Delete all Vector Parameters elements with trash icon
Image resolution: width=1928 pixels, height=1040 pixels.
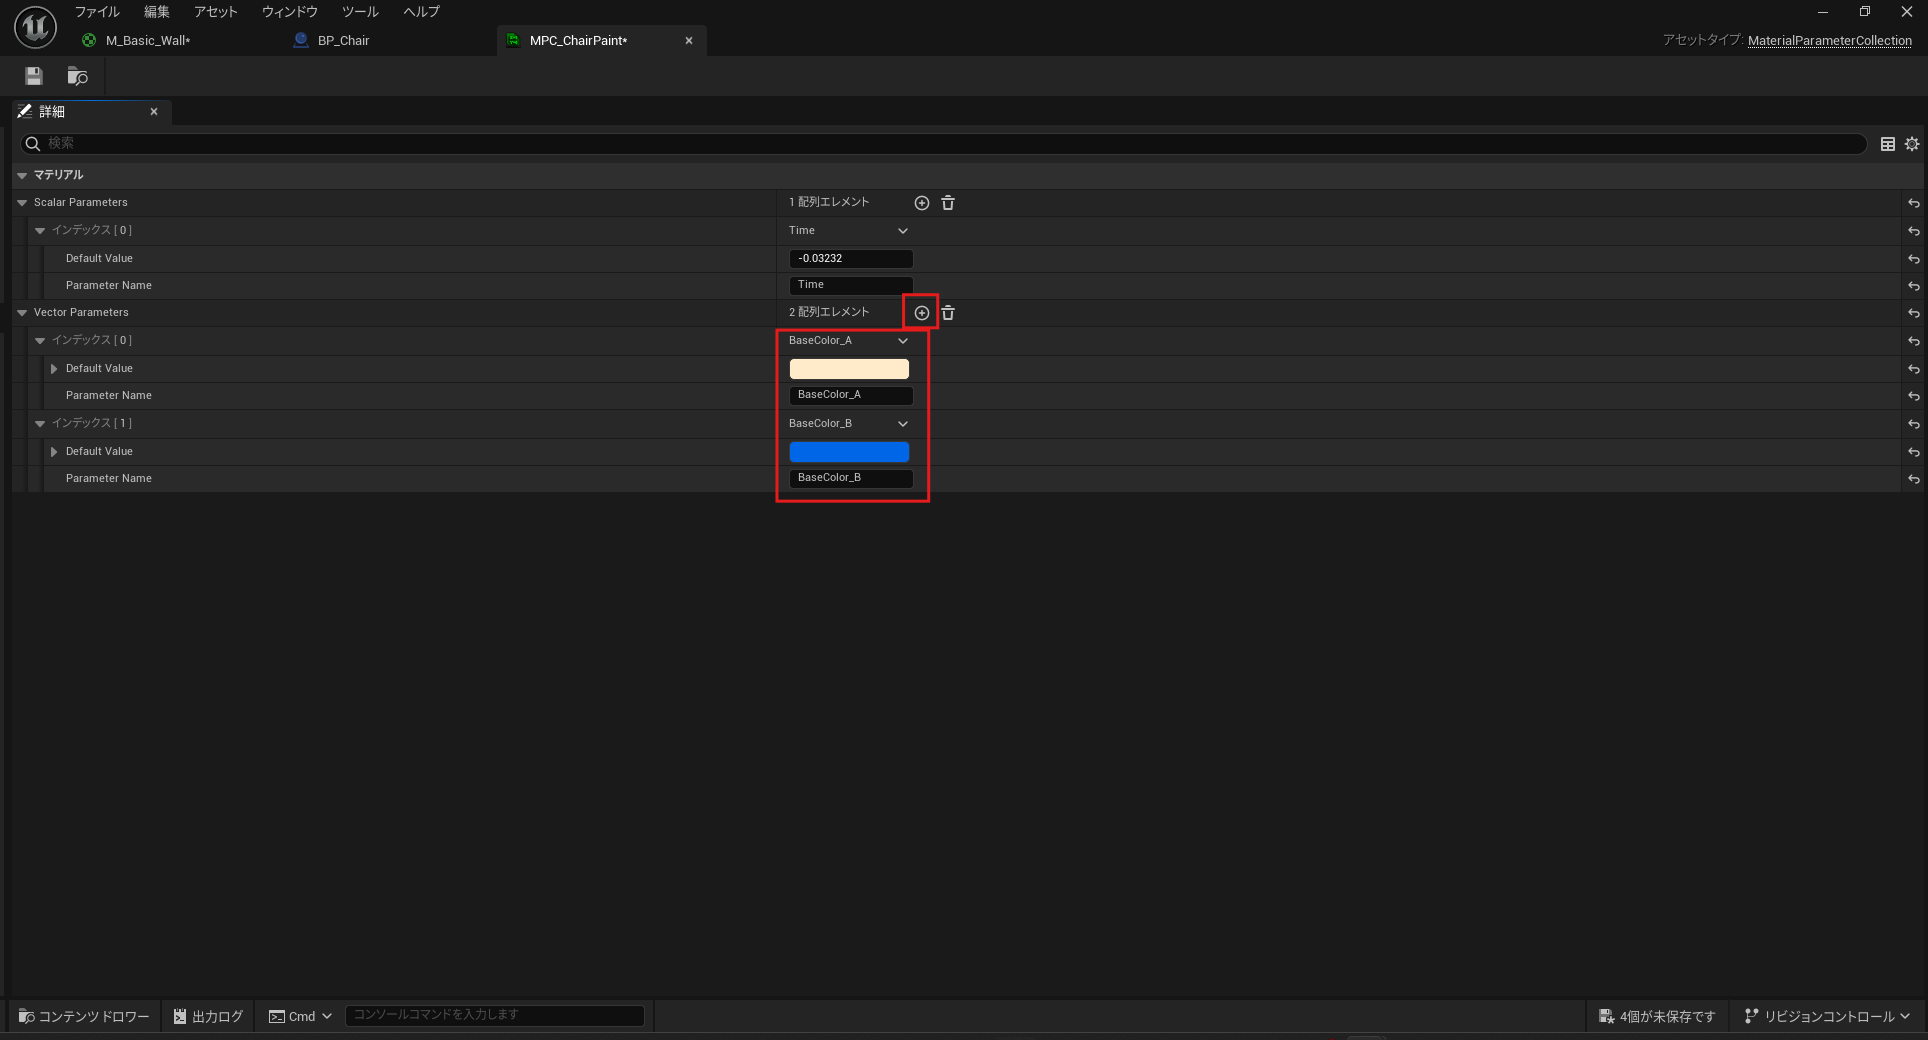pyautogui.click(x=948, y=313)
